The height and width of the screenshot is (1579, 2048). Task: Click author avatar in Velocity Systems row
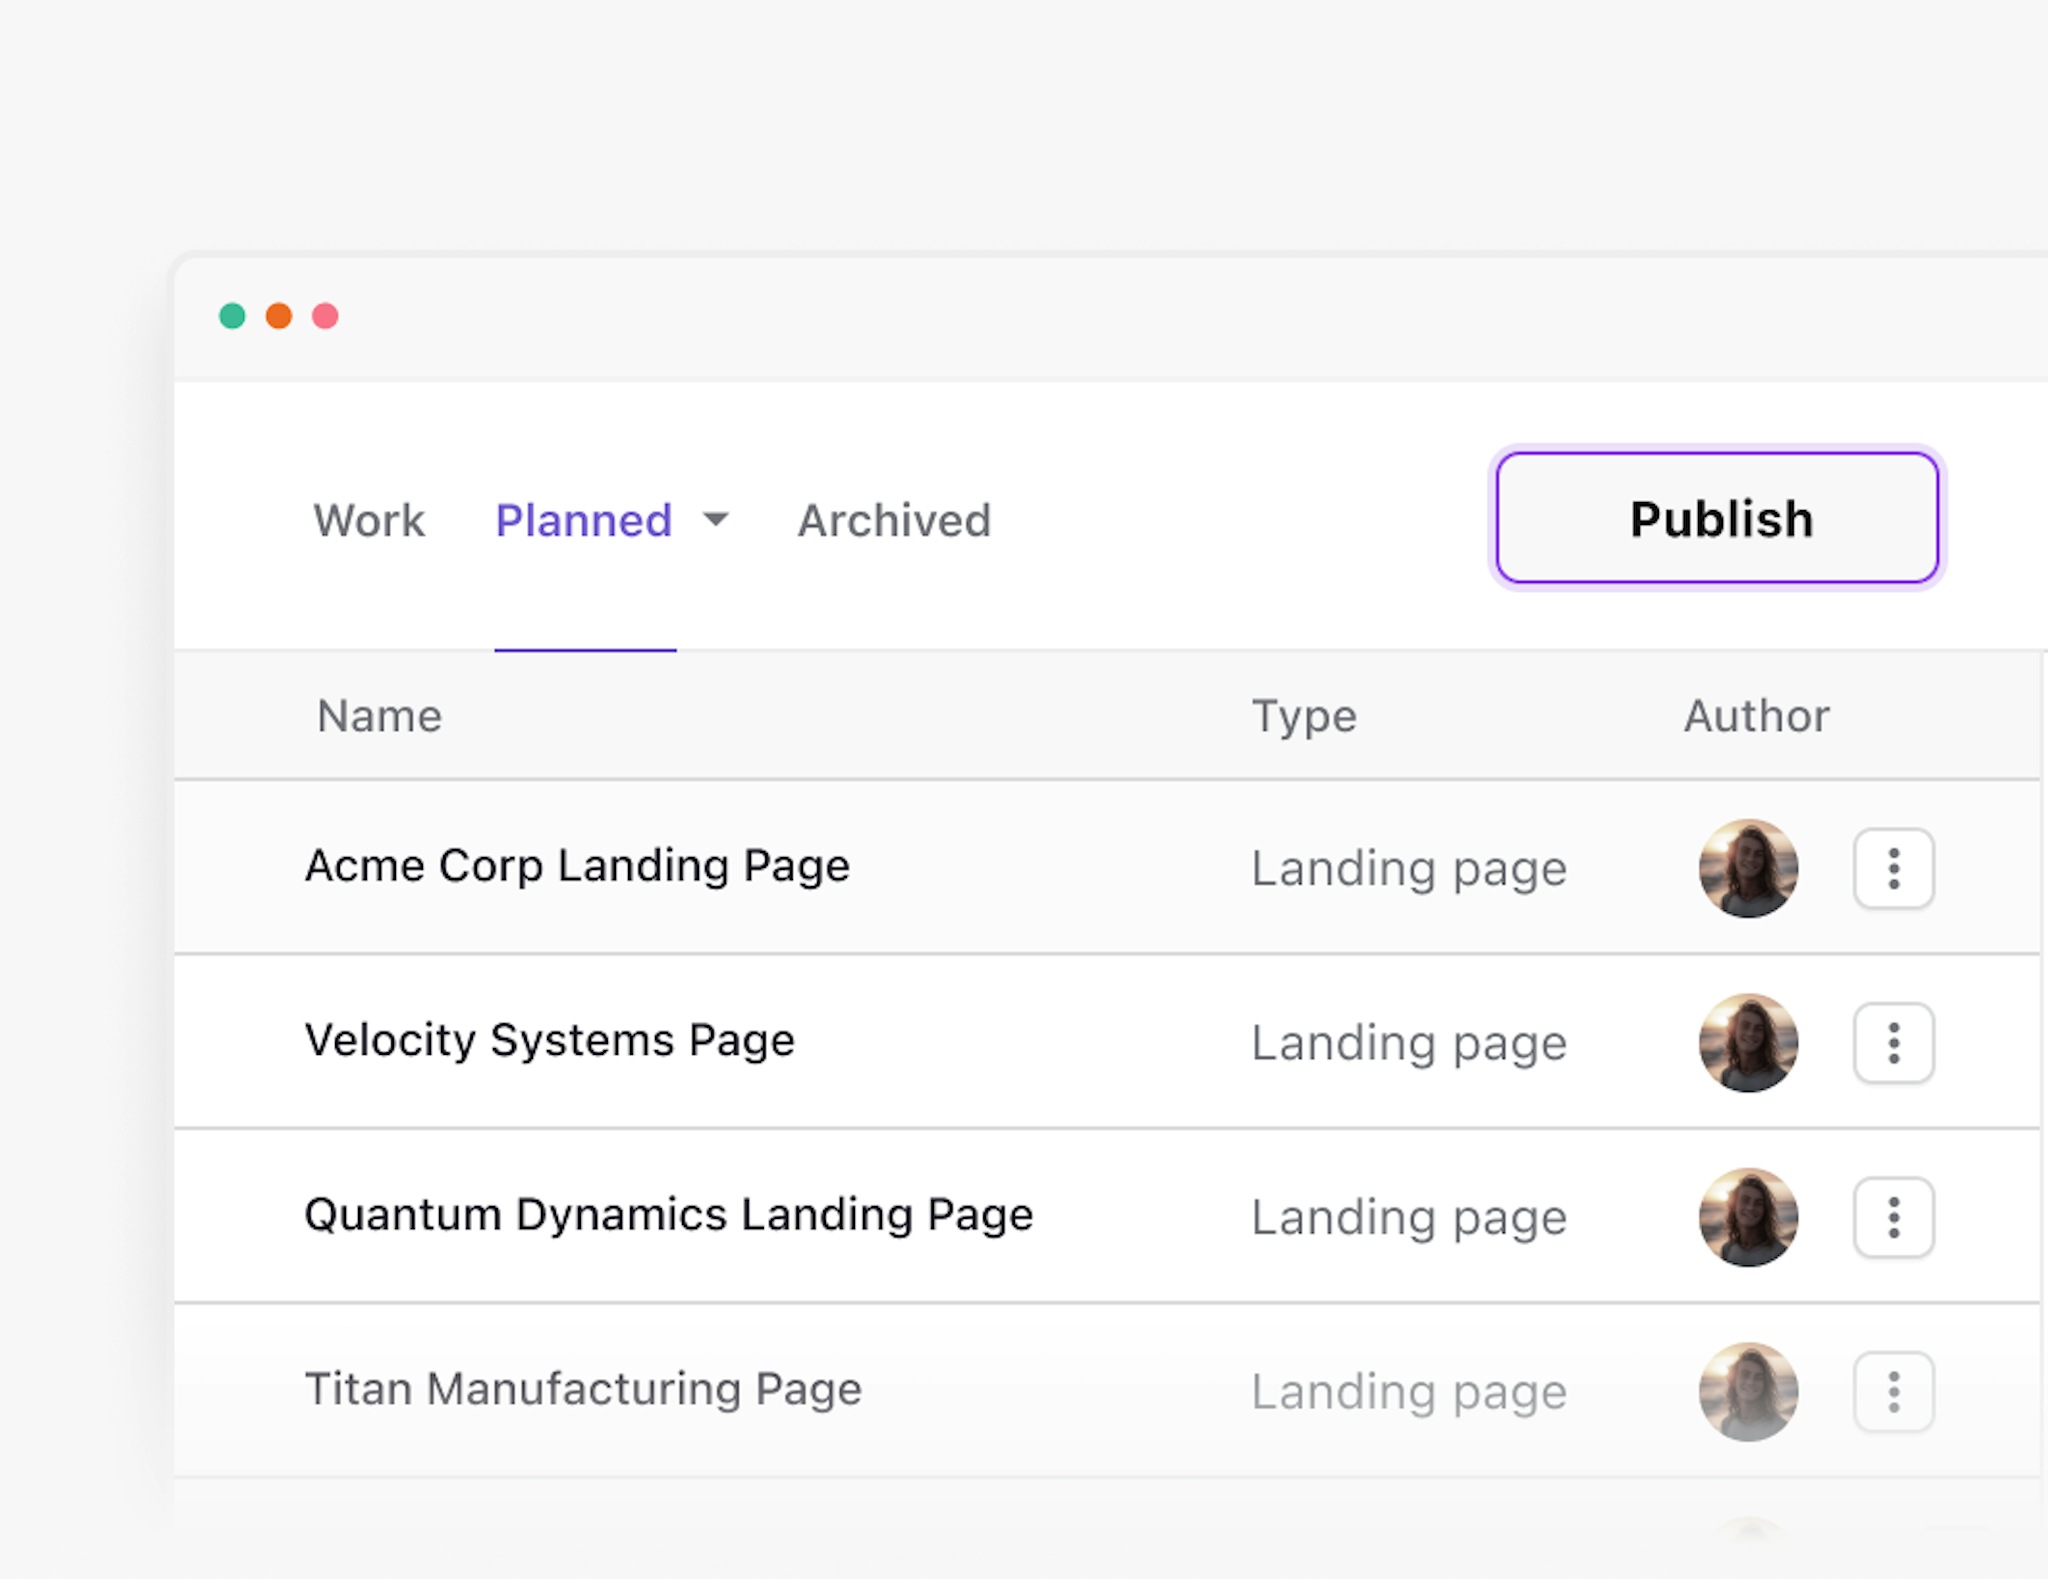point(1748,1043)
